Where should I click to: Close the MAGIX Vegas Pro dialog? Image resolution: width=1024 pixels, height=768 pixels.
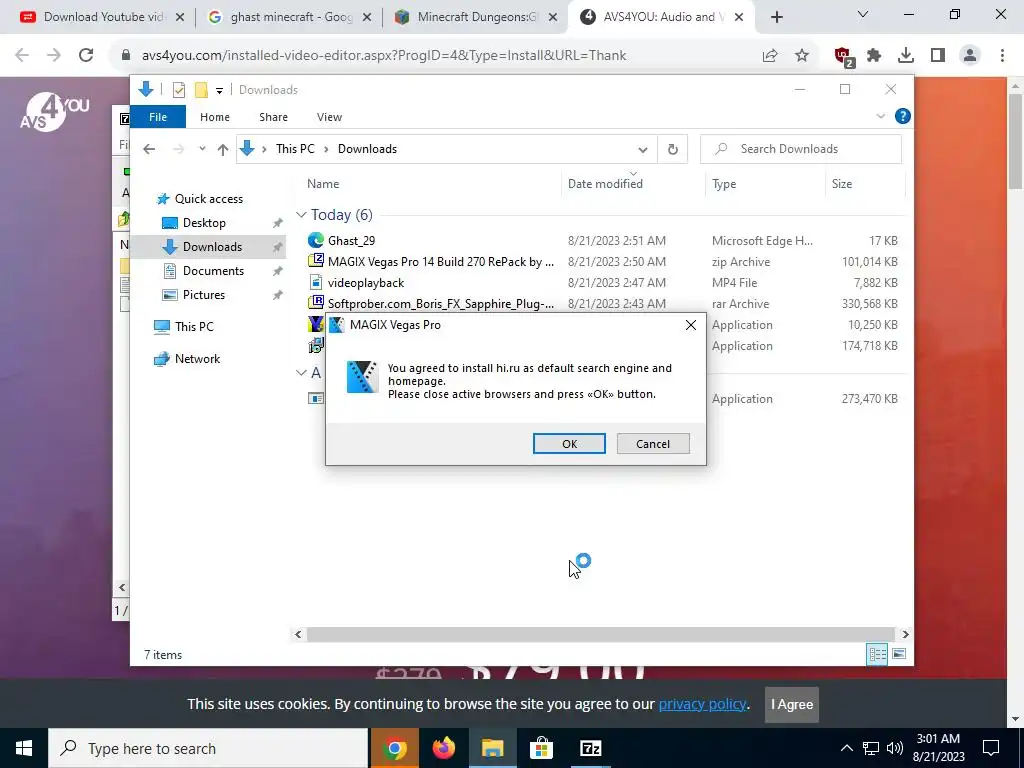coord(690,325)
